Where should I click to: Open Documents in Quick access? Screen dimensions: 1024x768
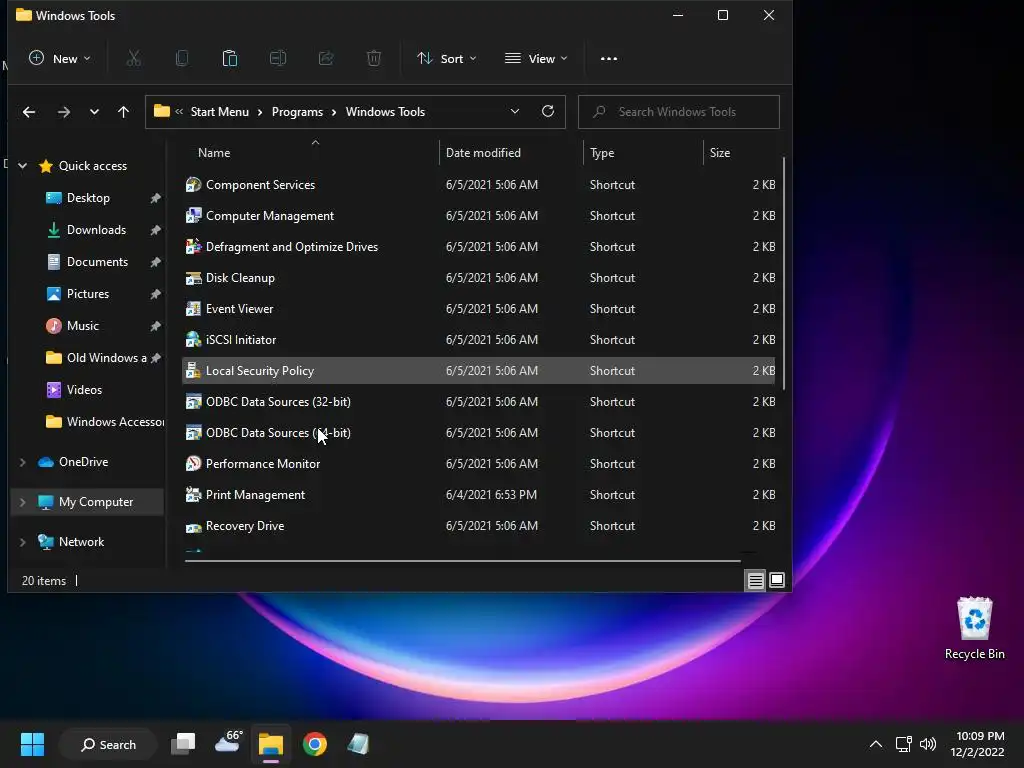[97, 262]
